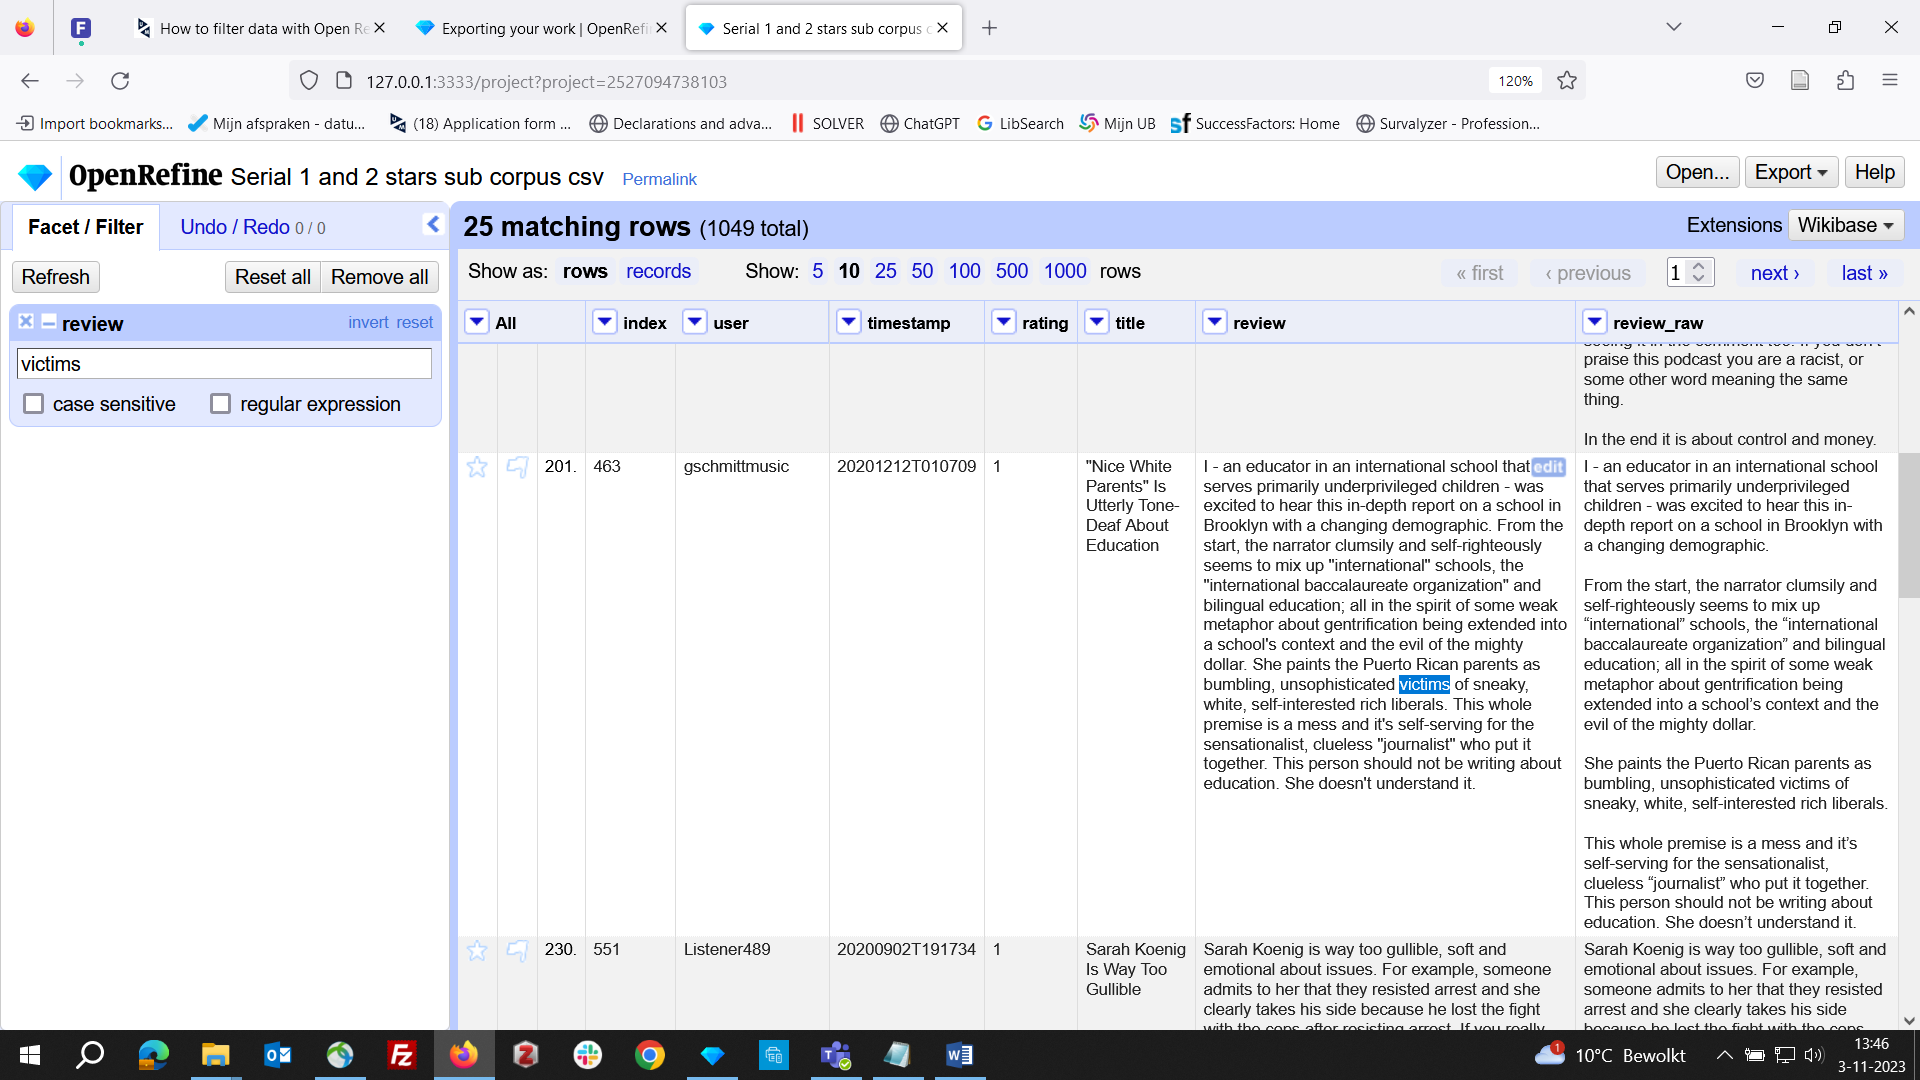1920x1080 pixels.
Task: Click the Refresh button in facet panel
Action: click(56, 277)
